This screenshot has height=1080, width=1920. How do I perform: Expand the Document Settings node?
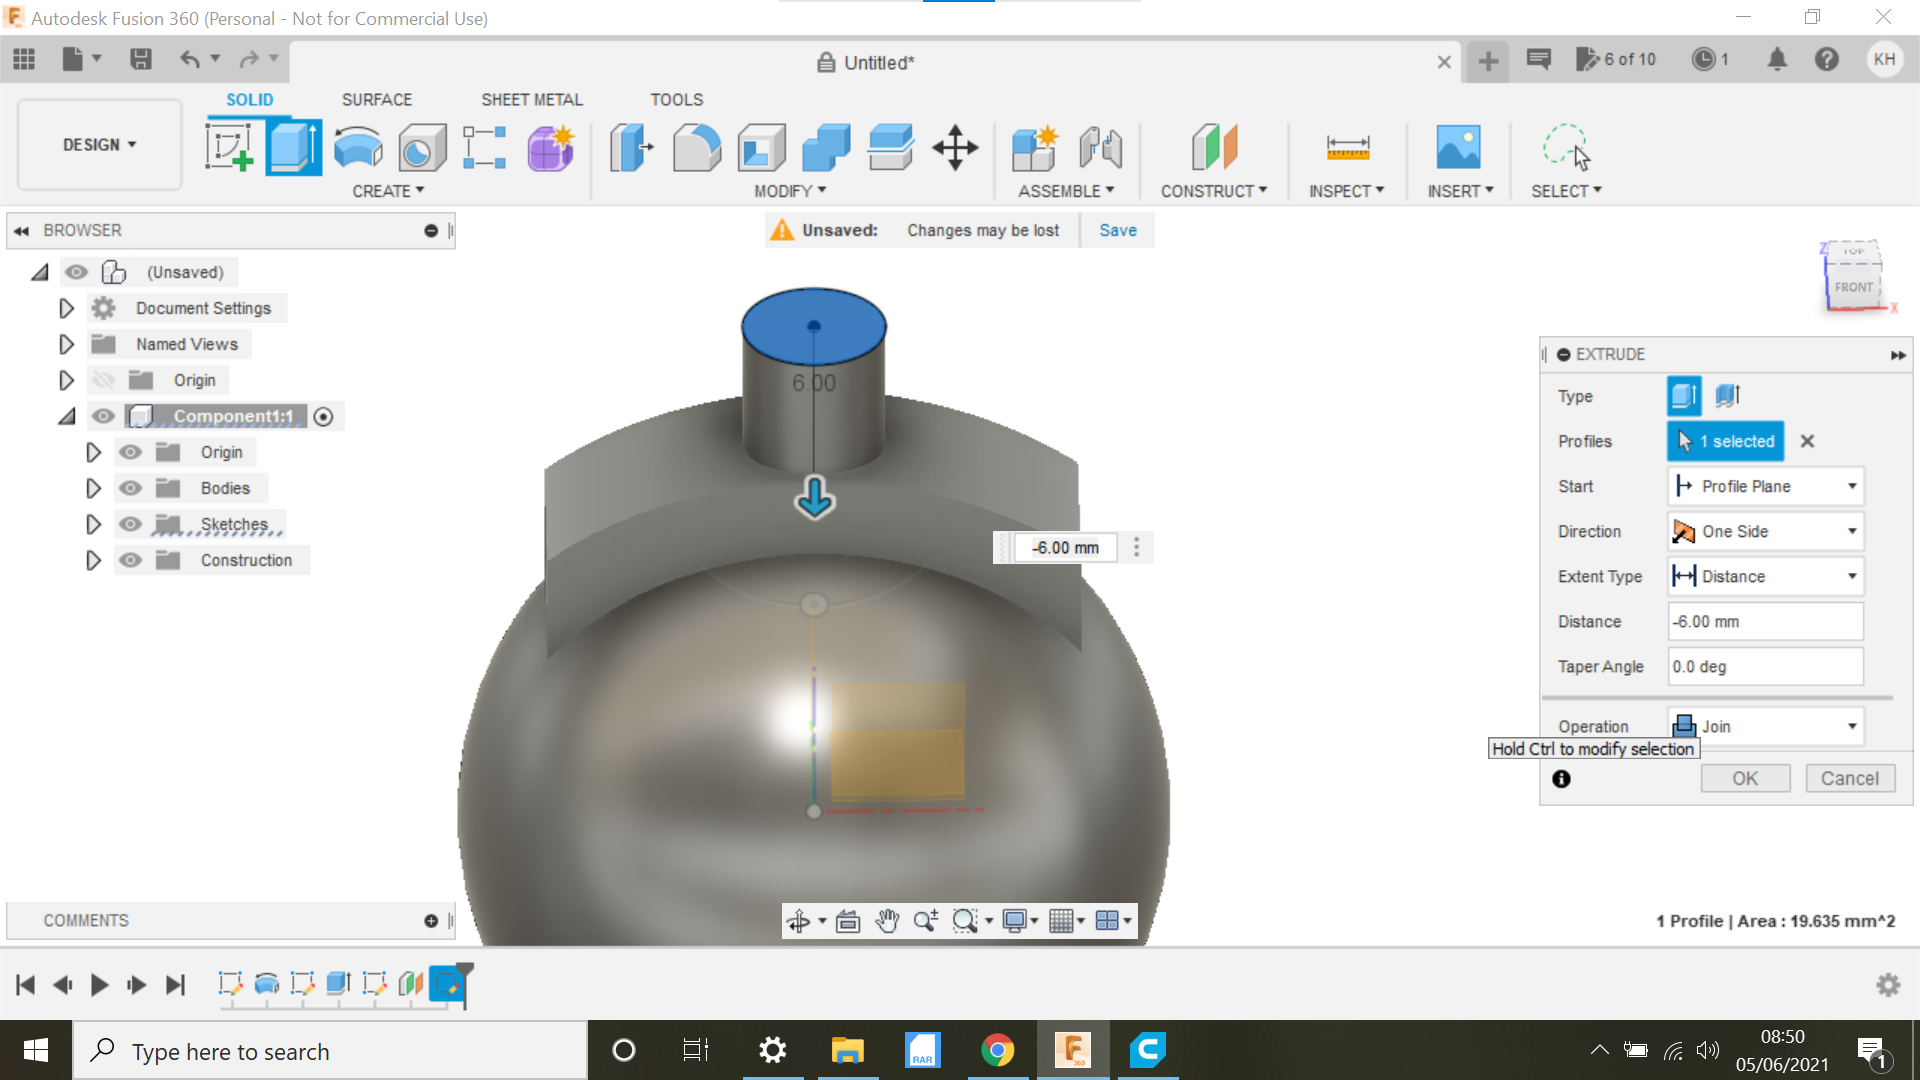click(x=66, y=308)
